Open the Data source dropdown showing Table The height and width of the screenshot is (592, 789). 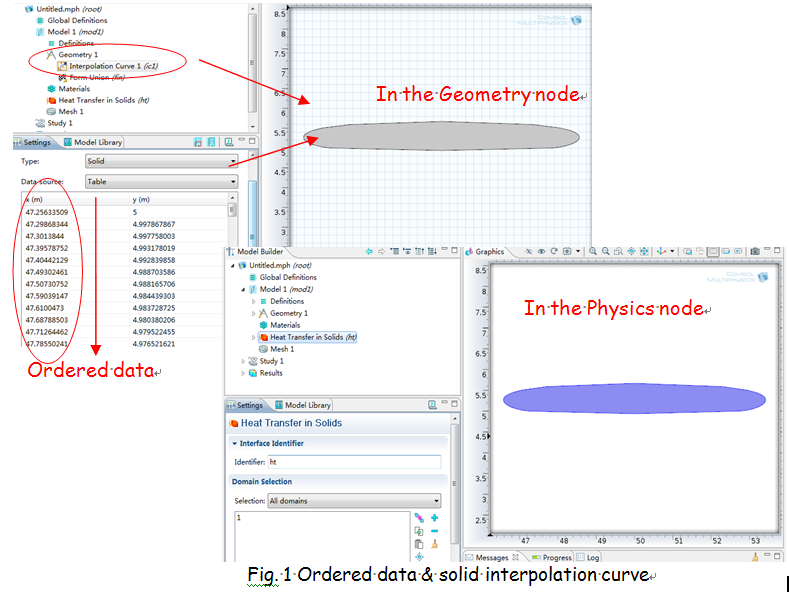point(160,182)
